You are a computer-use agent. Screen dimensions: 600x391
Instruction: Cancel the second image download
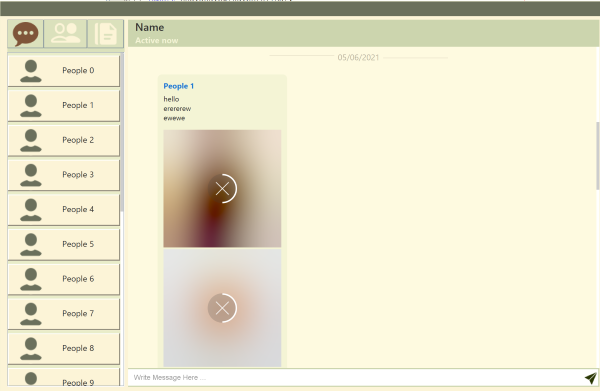tap(222, 308)
